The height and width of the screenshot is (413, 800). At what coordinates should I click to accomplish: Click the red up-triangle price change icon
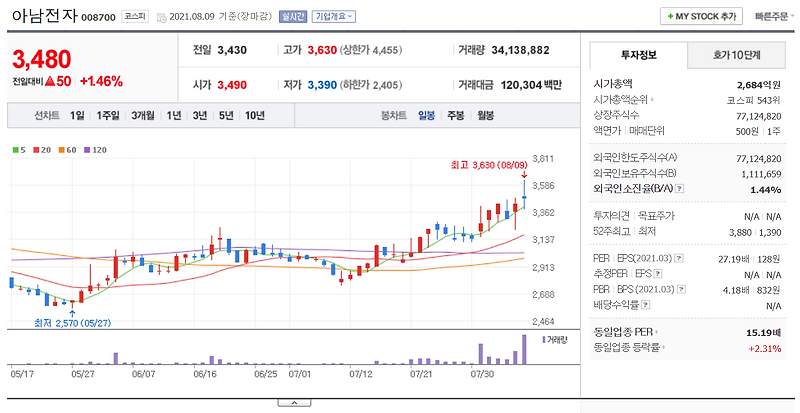pyautogui.click(x=49, y=81)
